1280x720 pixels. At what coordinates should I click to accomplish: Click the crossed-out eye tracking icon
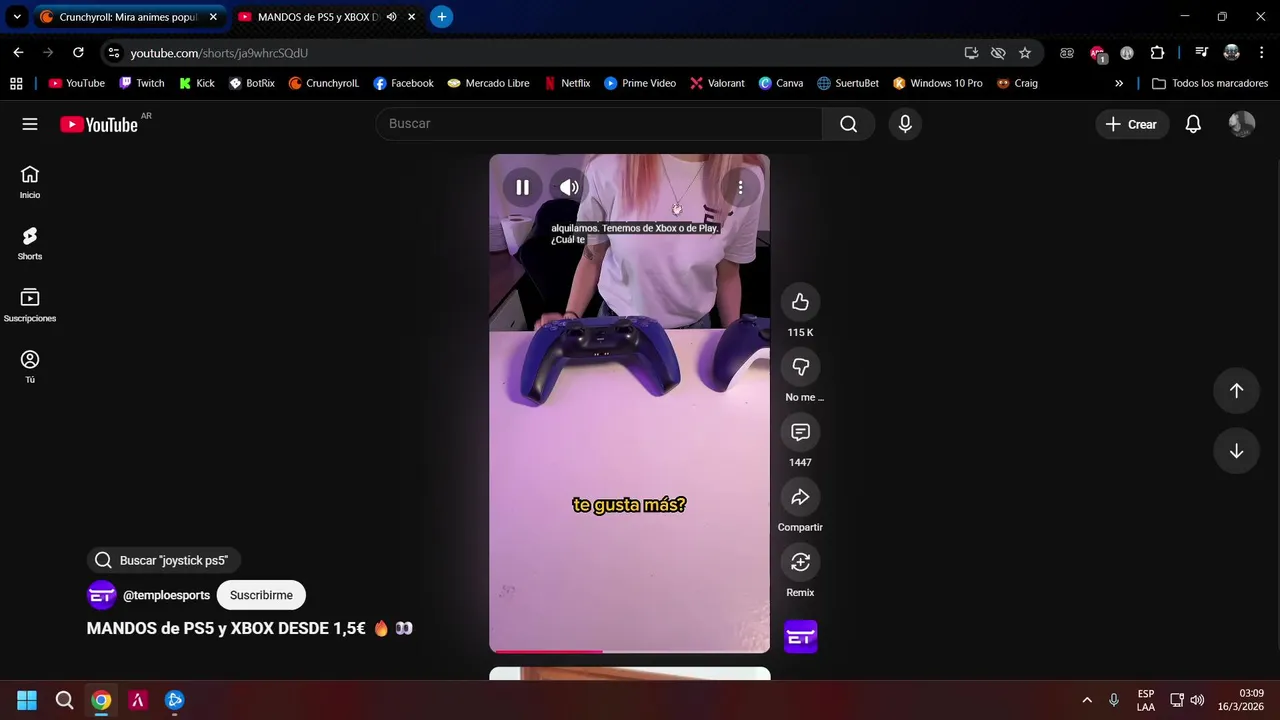998,53
